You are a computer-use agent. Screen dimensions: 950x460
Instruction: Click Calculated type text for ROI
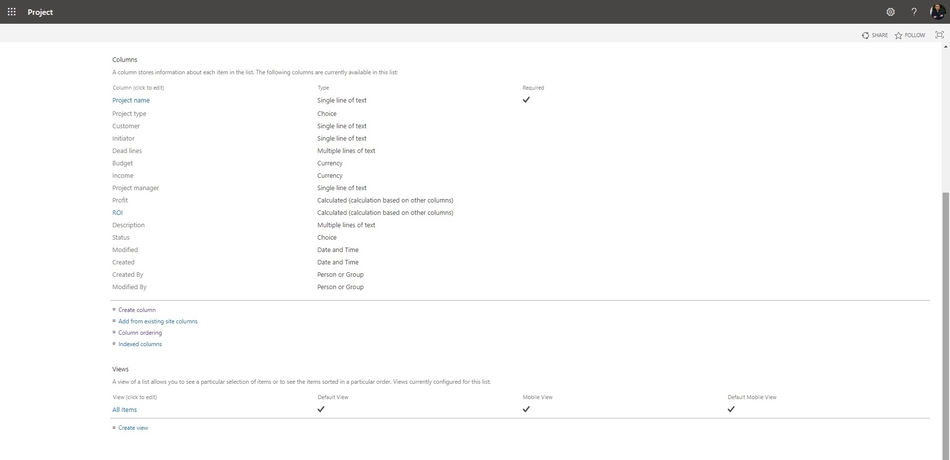pyautogui.click(x=385, y=213)
